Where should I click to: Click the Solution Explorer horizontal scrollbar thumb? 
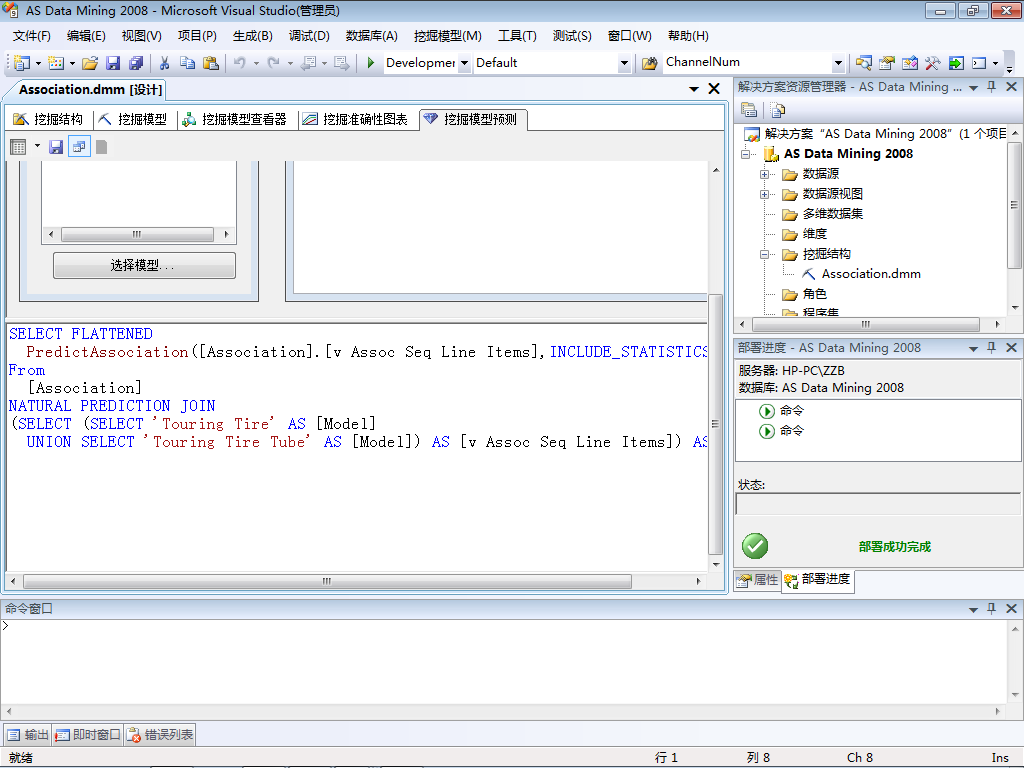click(x=866, y=325)
